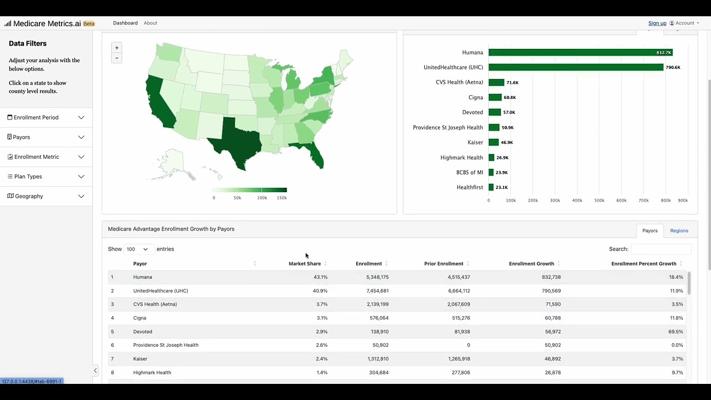The width and height of the screenshot is (711, 400).
Task: Expand the Enrollment Period filter
Action: tap(46, 118)
